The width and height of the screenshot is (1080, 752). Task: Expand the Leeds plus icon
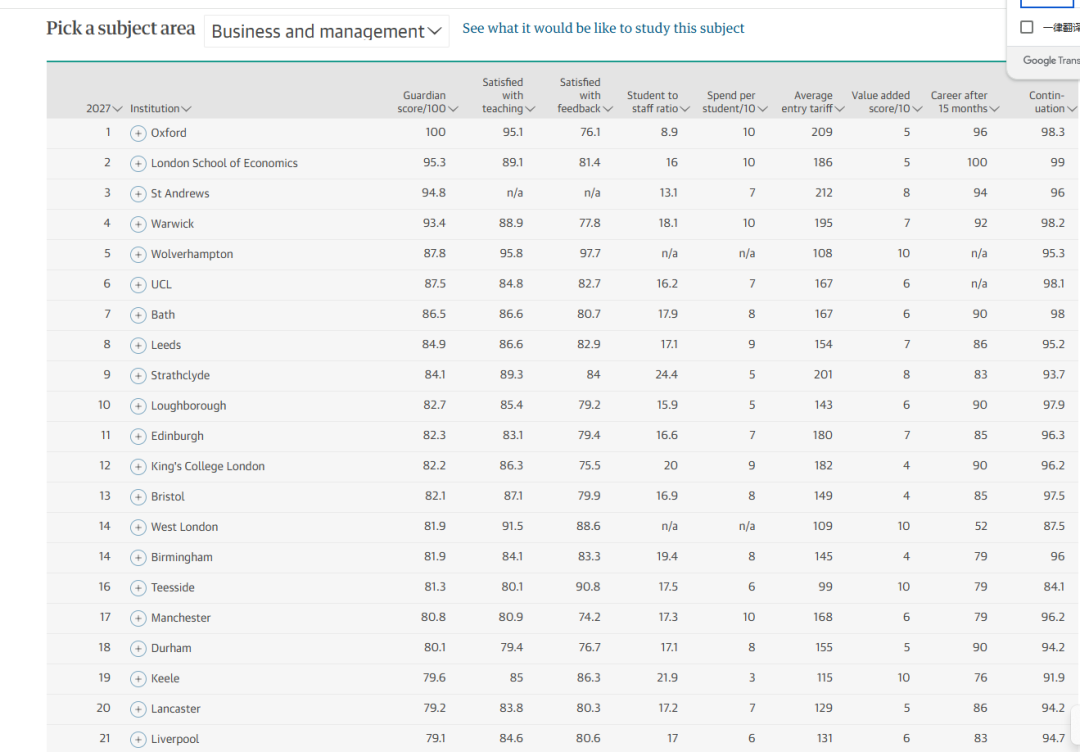(x=138, y=346)
